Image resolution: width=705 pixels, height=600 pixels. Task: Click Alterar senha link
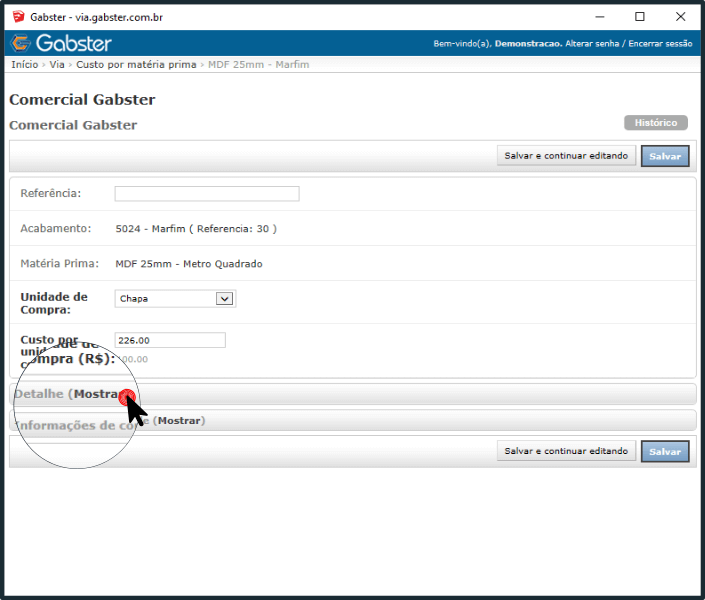click(592, 44)
